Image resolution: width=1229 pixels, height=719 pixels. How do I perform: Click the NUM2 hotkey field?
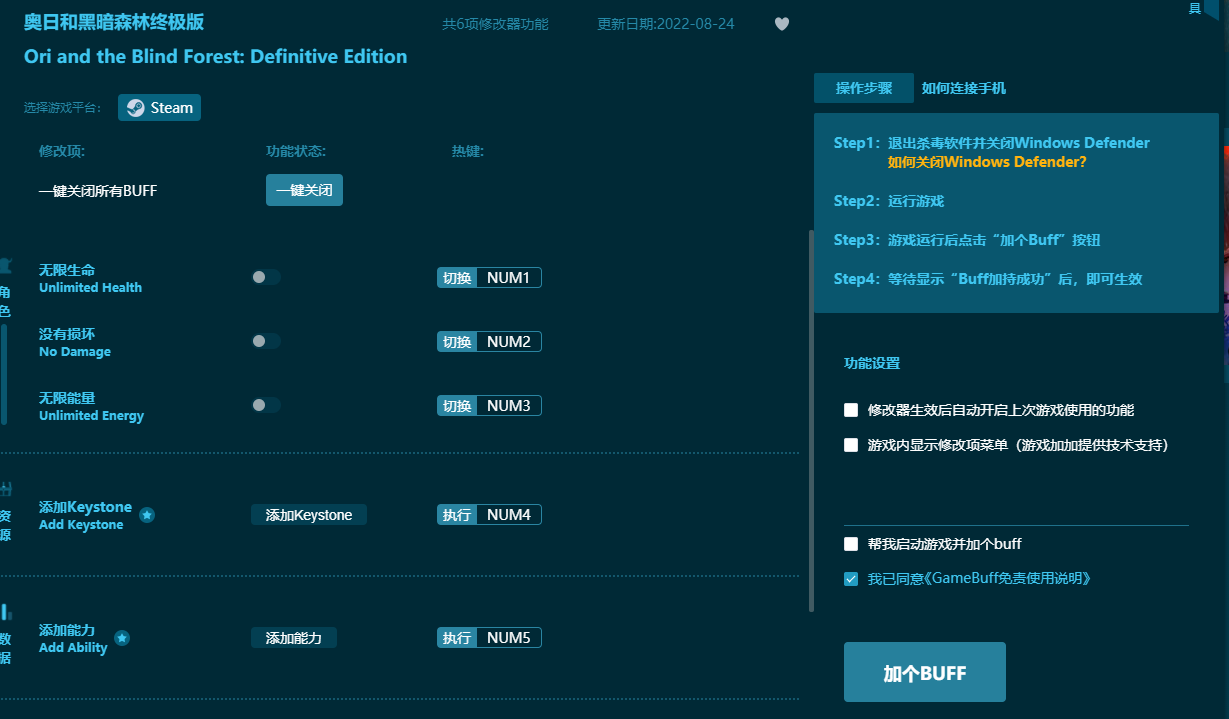tap(508, 342)
